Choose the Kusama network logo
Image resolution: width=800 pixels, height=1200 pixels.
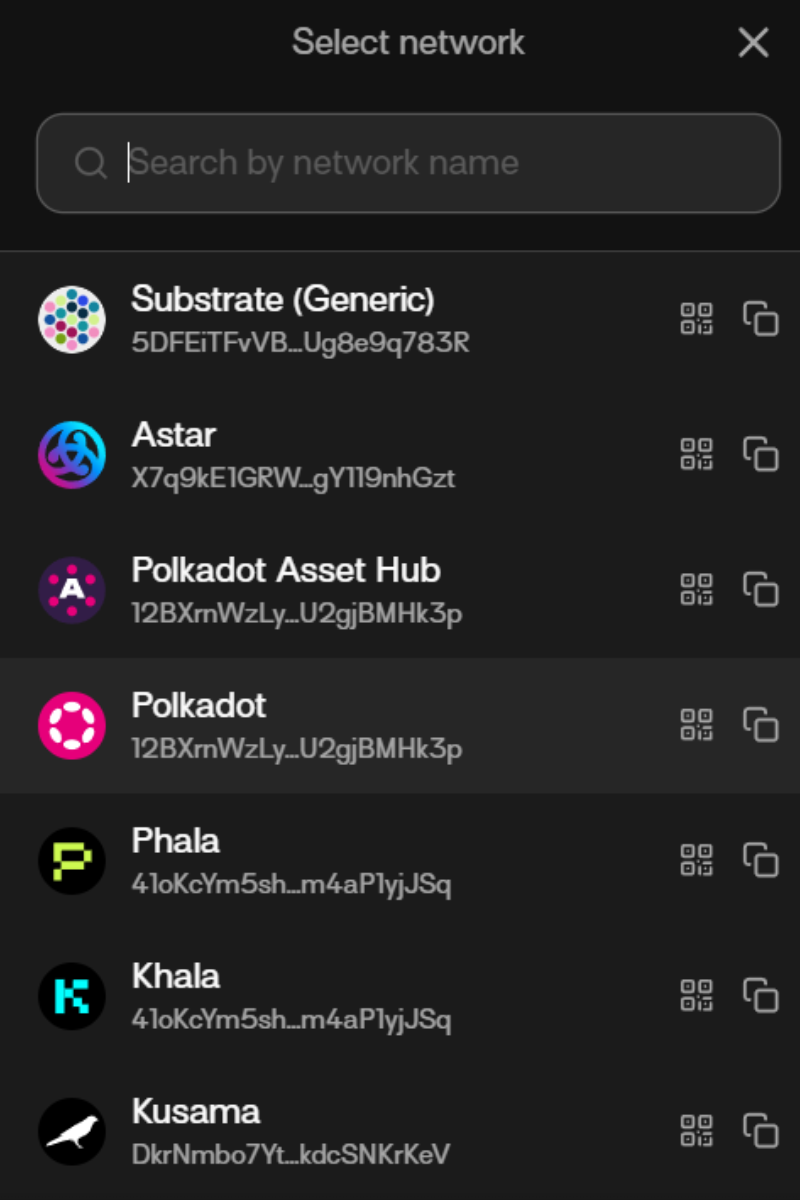pos(72,1130)
